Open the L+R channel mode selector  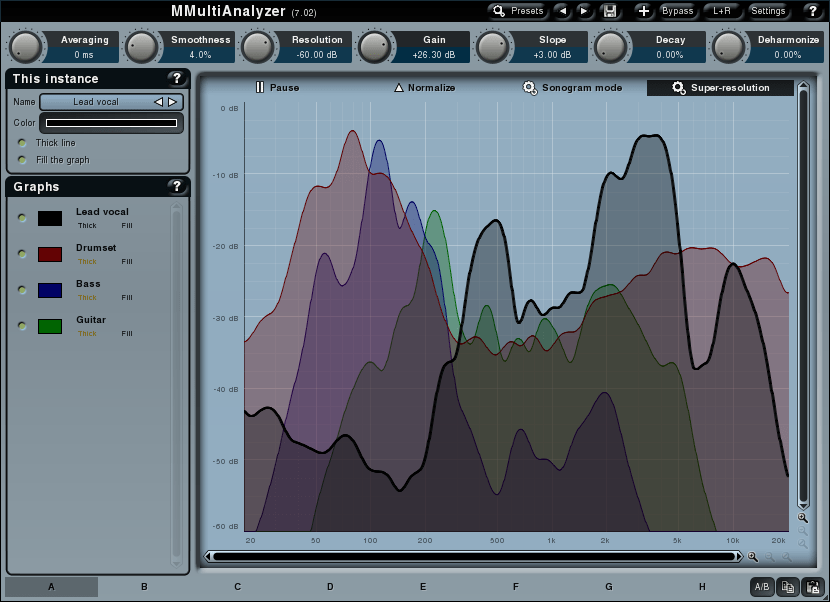coord(721,11)
